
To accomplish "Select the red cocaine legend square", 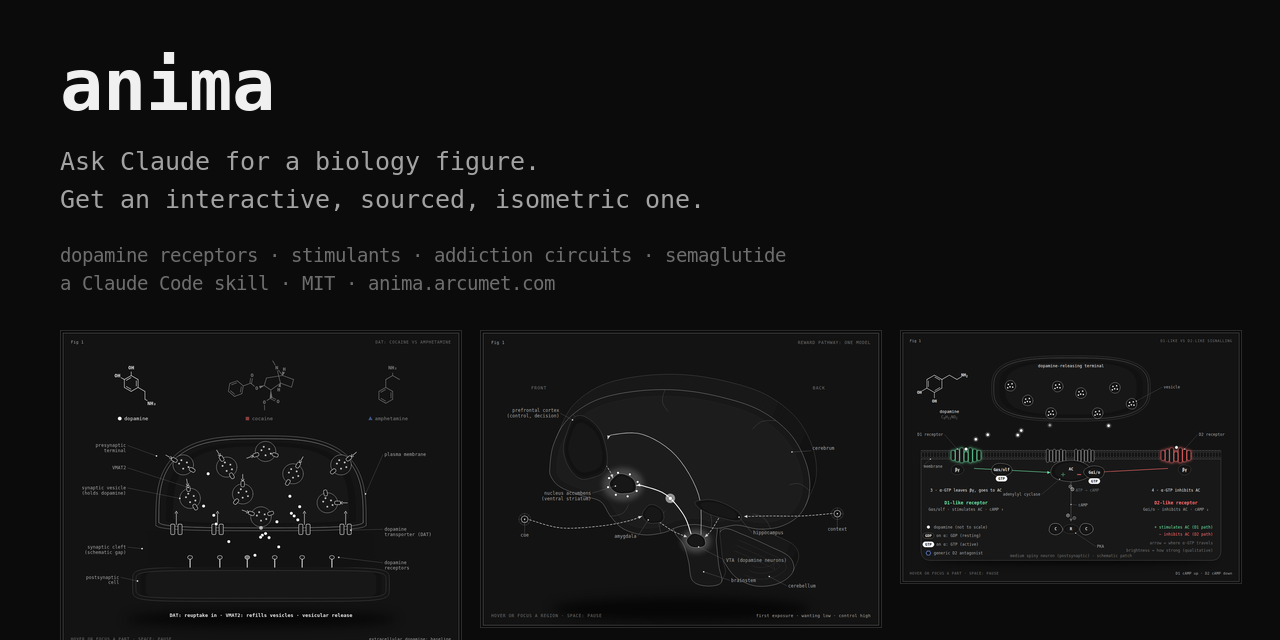I will pos(247,418).
